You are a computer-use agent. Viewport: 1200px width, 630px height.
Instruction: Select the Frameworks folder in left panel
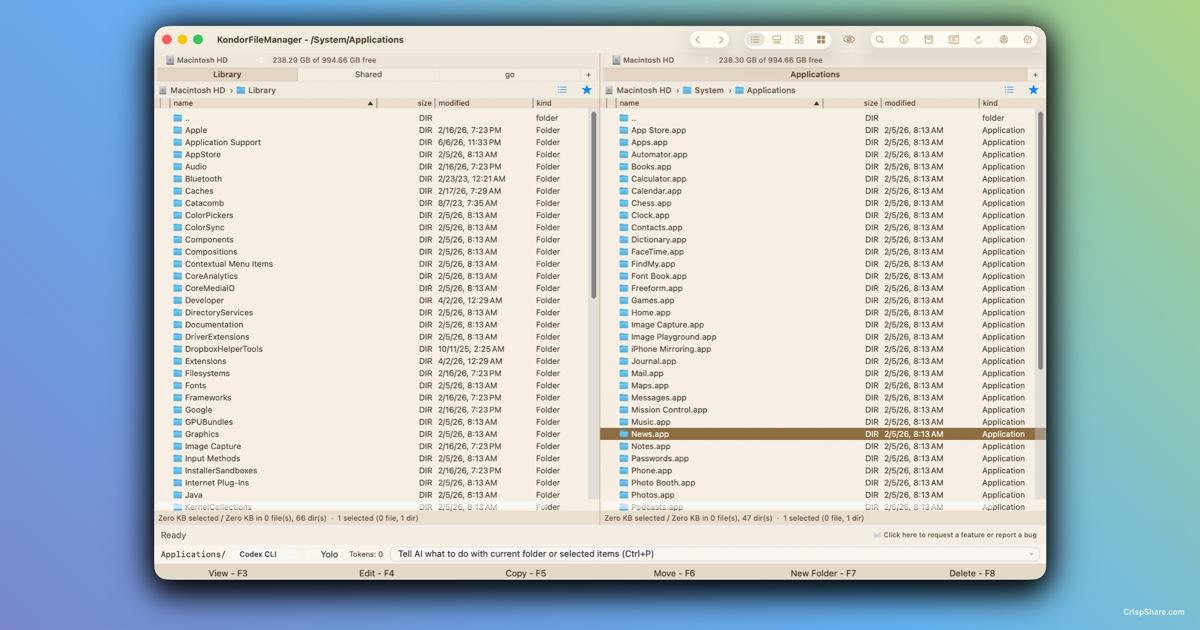click(374, 398)
